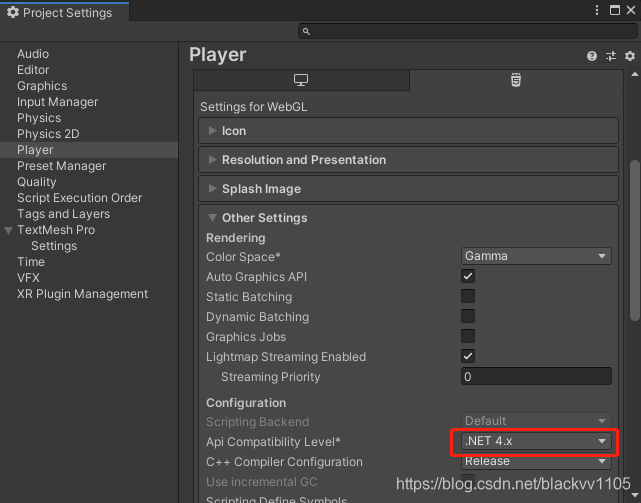Viewport: 641px width, 503px height.
Task: Open the Player settings gear menu
Action: tap(630, 56)
